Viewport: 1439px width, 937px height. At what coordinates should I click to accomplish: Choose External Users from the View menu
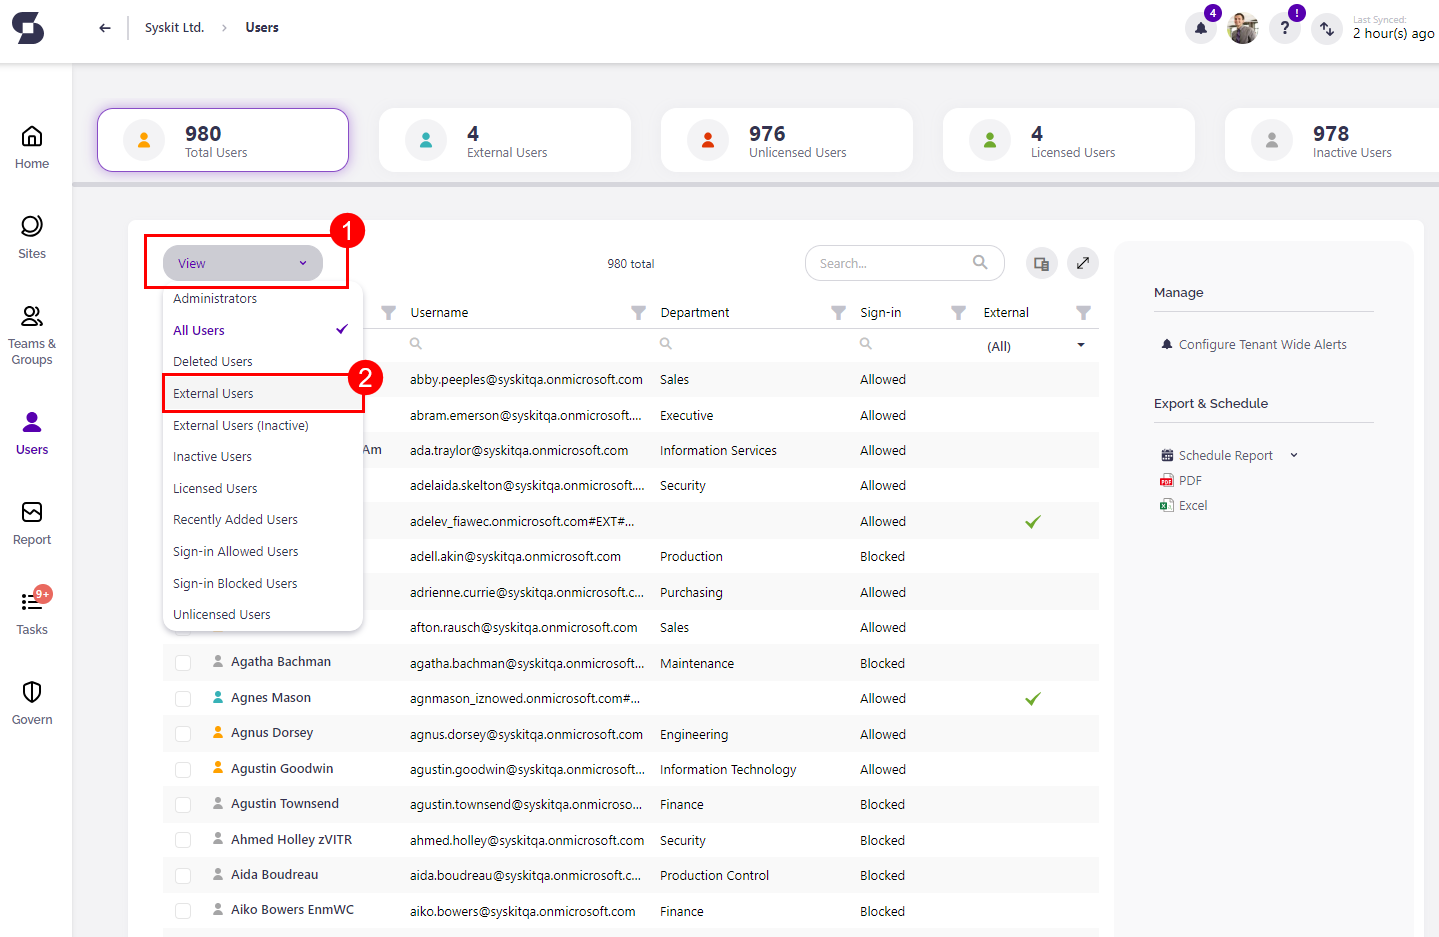[x=215, y=393]
